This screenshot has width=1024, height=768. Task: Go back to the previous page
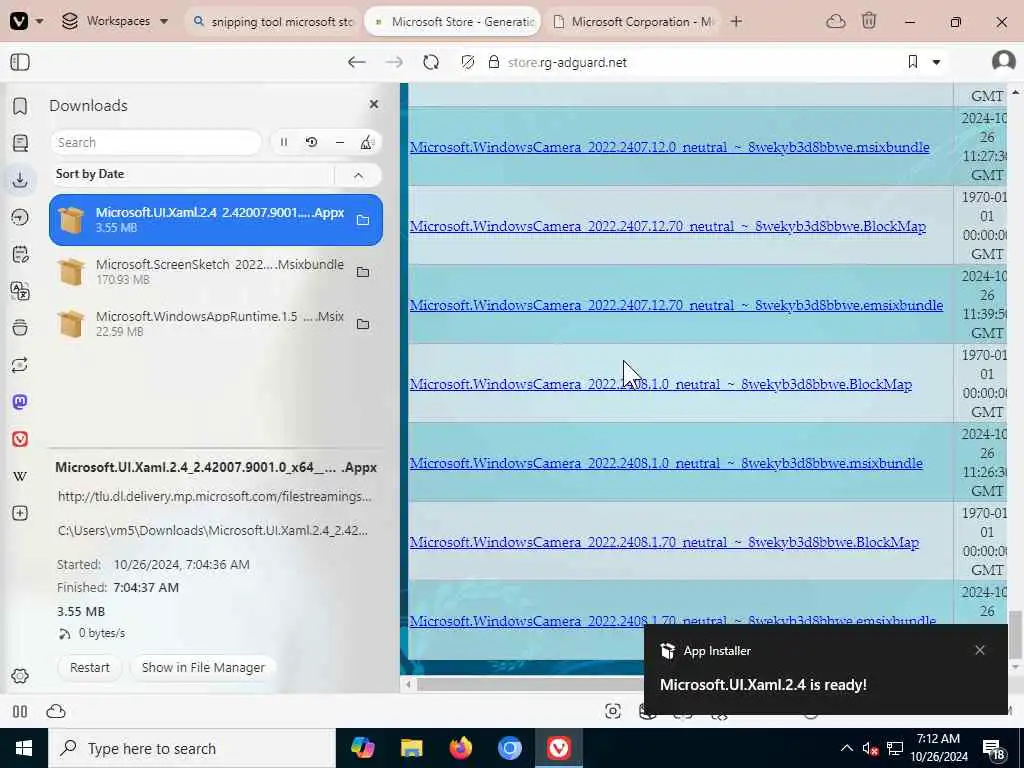[357, 62]
